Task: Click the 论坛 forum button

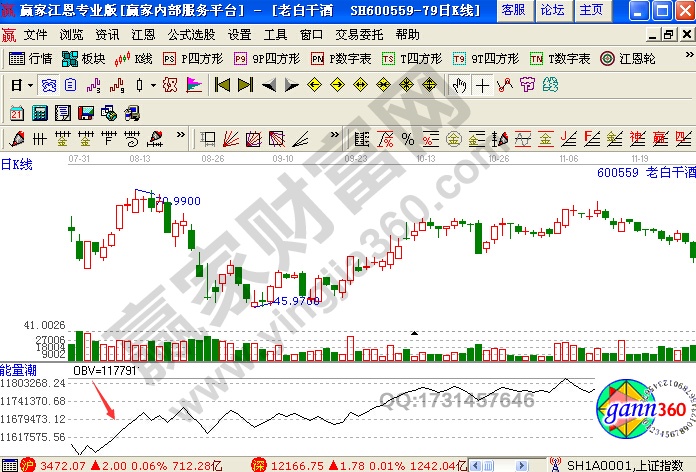Action: click(552, 10)
